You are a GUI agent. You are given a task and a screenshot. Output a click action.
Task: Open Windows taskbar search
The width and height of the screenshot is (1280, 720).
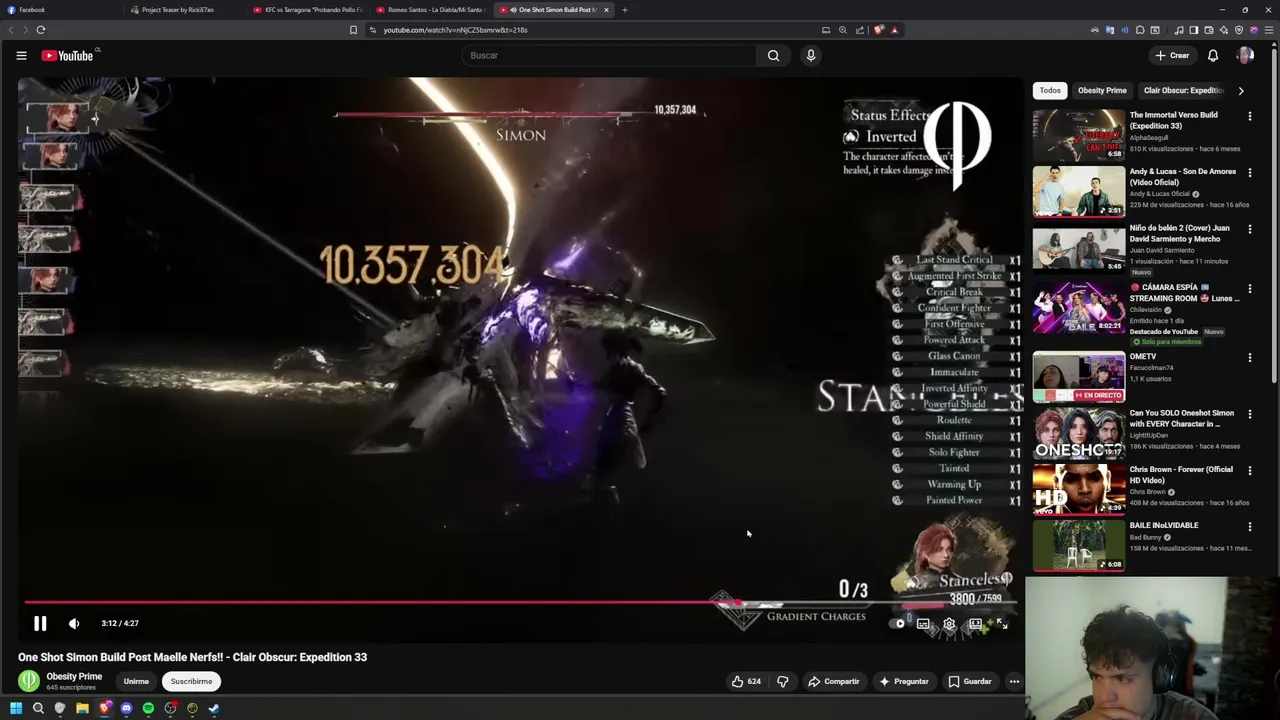(x=38, y=709)
